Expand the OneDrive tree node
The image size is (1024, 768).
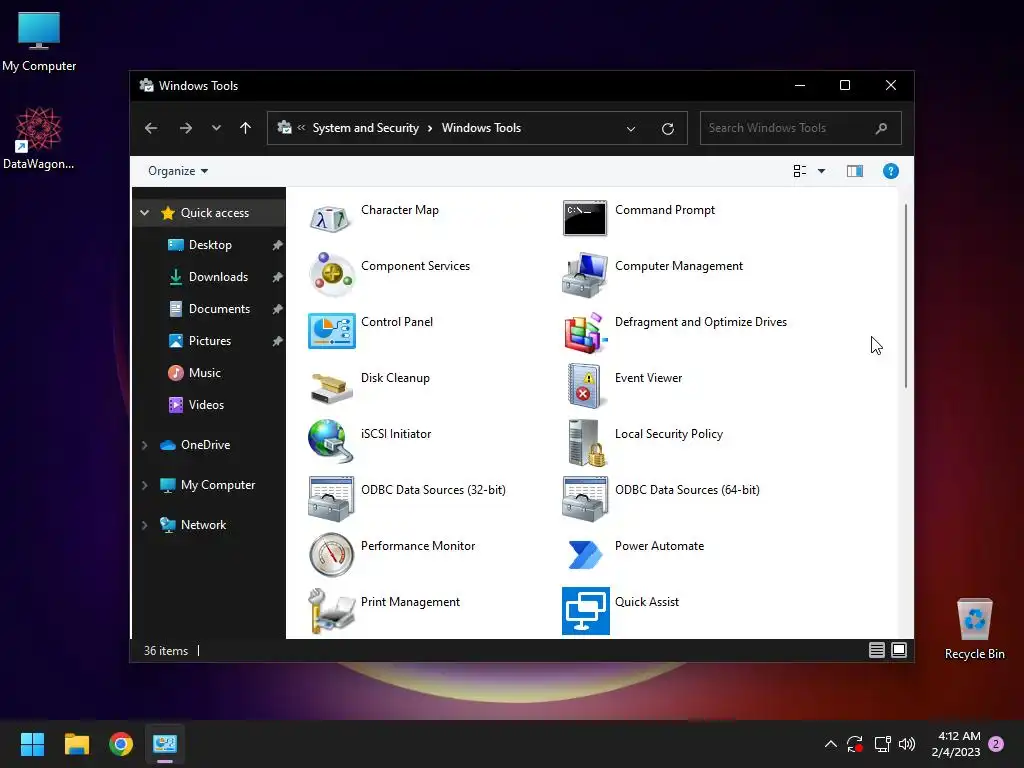pyautogui.click(x=144, y=445)
